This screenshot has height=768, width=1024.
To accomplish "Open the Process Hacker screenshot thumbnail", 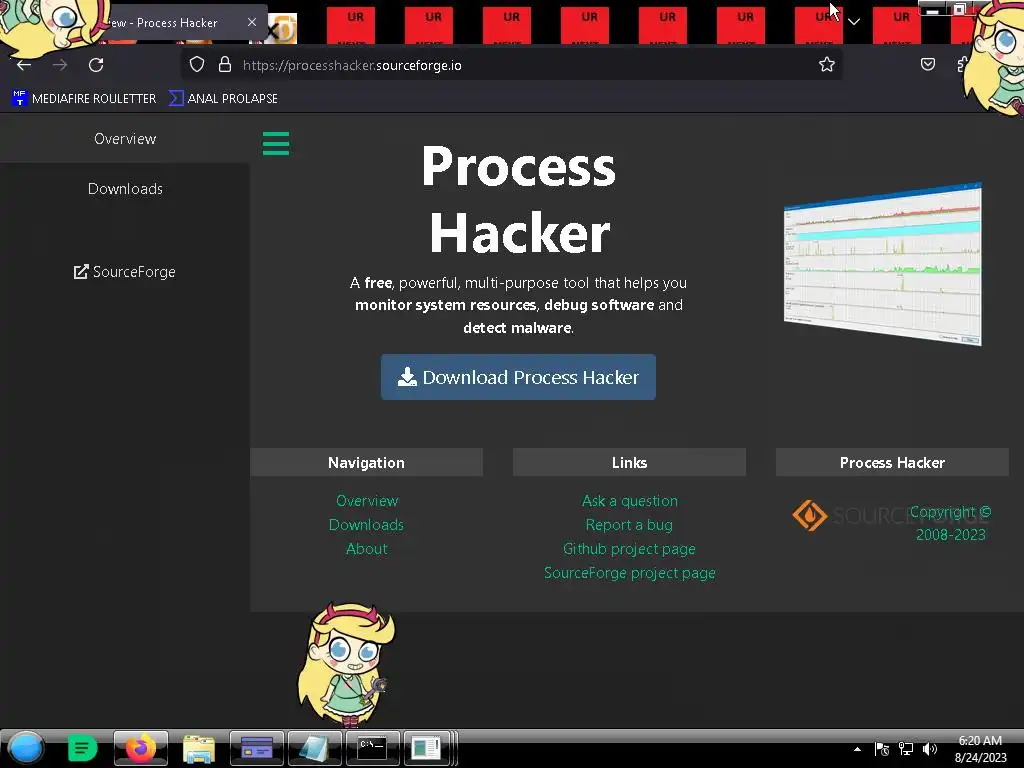I will [x=882, y=264].
